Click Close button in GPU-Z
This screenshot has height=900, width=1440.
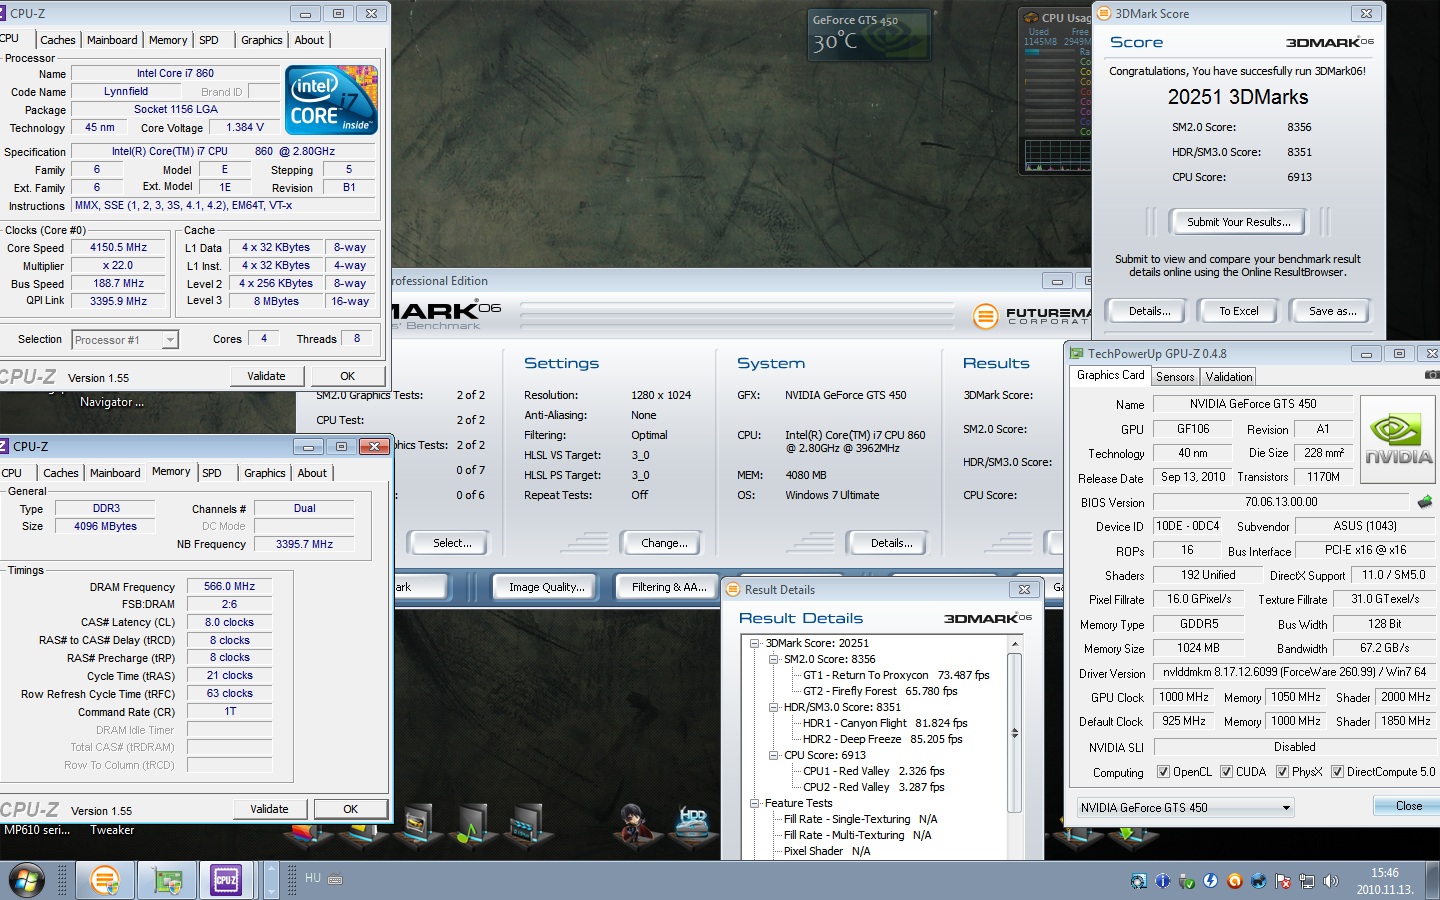point(1408,806)
